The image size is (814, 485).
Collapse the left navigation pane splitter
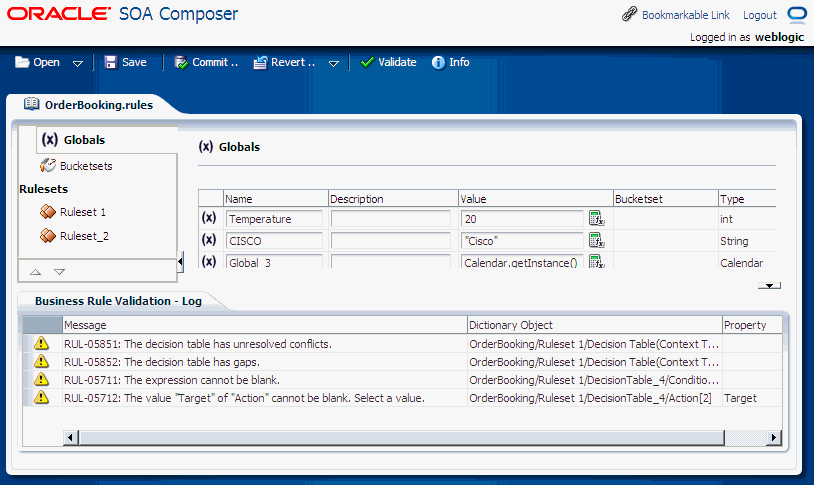[181, 262]
